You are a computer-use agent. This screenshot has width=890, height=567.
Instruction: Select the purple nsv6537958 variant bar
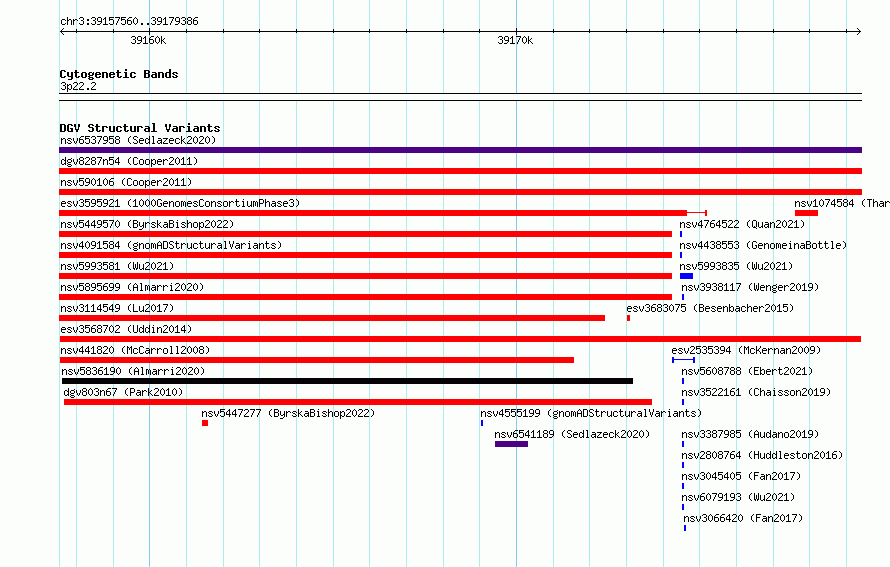[460, 150]
